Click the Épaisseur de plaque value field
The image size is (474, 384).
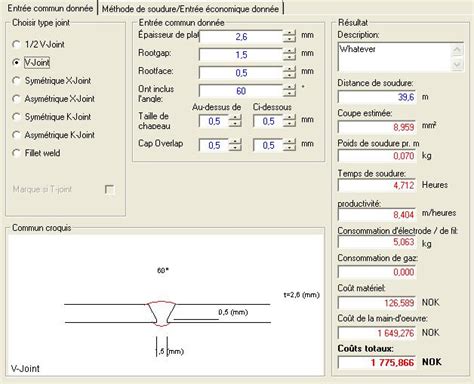coord(241,36)
